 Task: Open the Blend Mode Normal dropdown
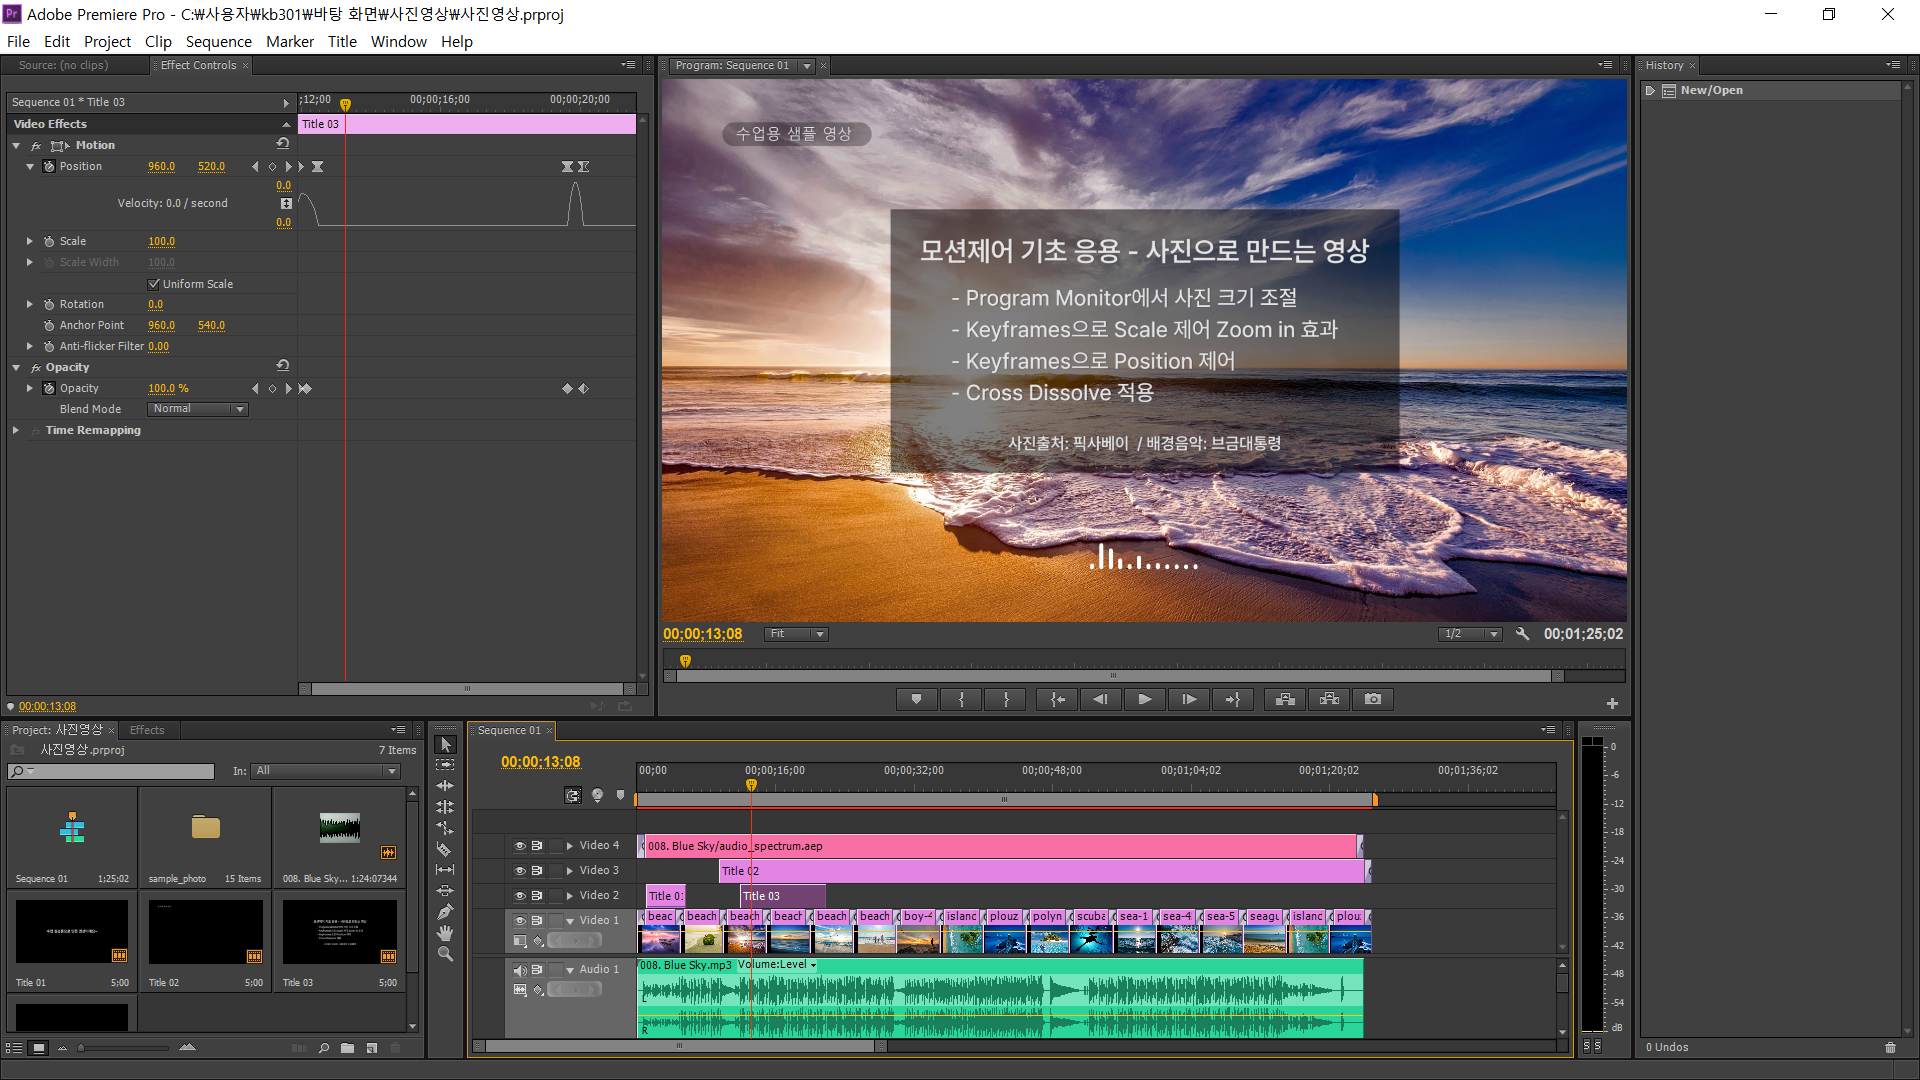pos(198,409)
